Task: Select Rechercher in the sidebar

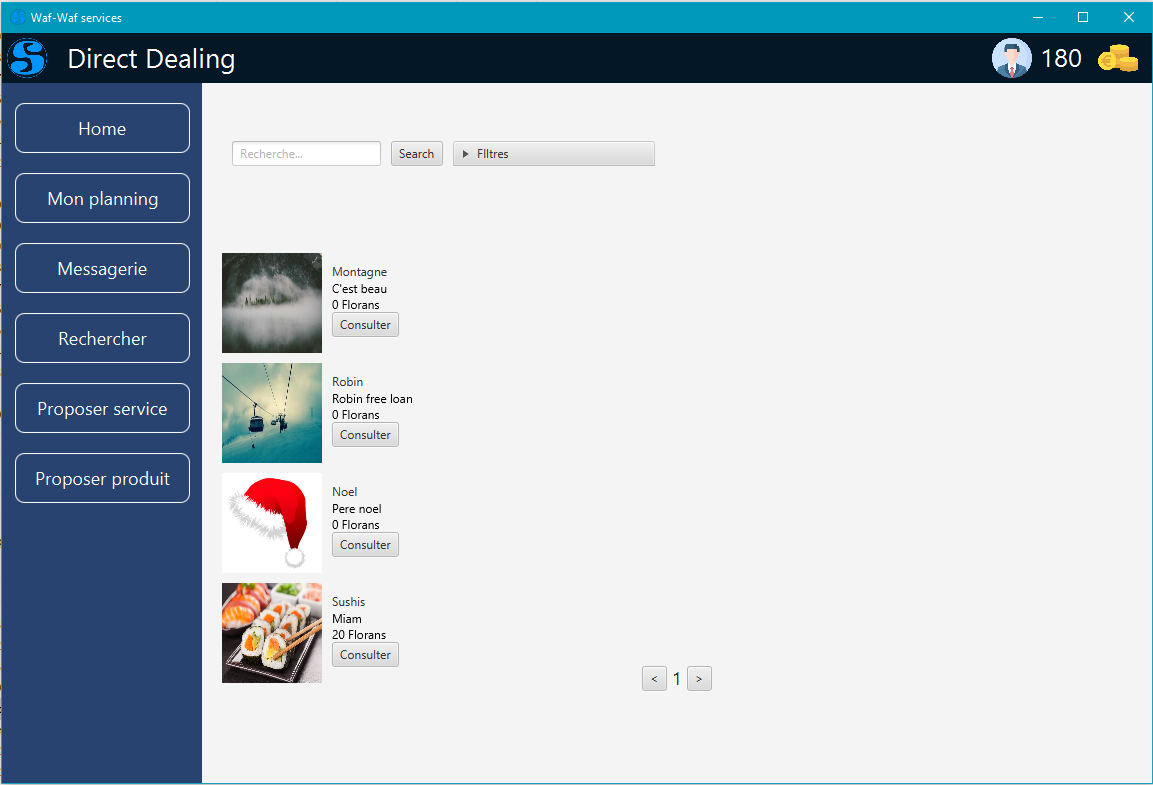Action: [102, 339]
